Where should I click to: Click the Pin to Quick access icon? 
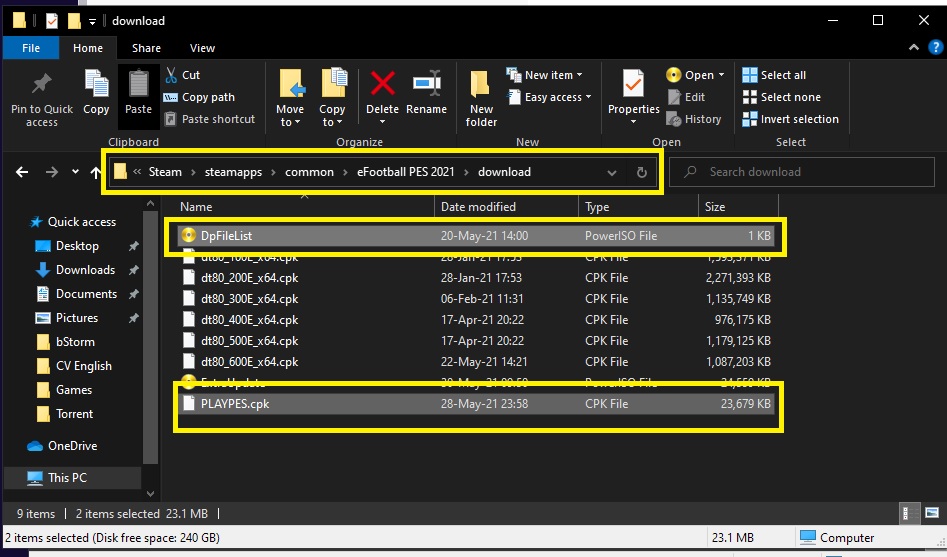coord(42,85)
